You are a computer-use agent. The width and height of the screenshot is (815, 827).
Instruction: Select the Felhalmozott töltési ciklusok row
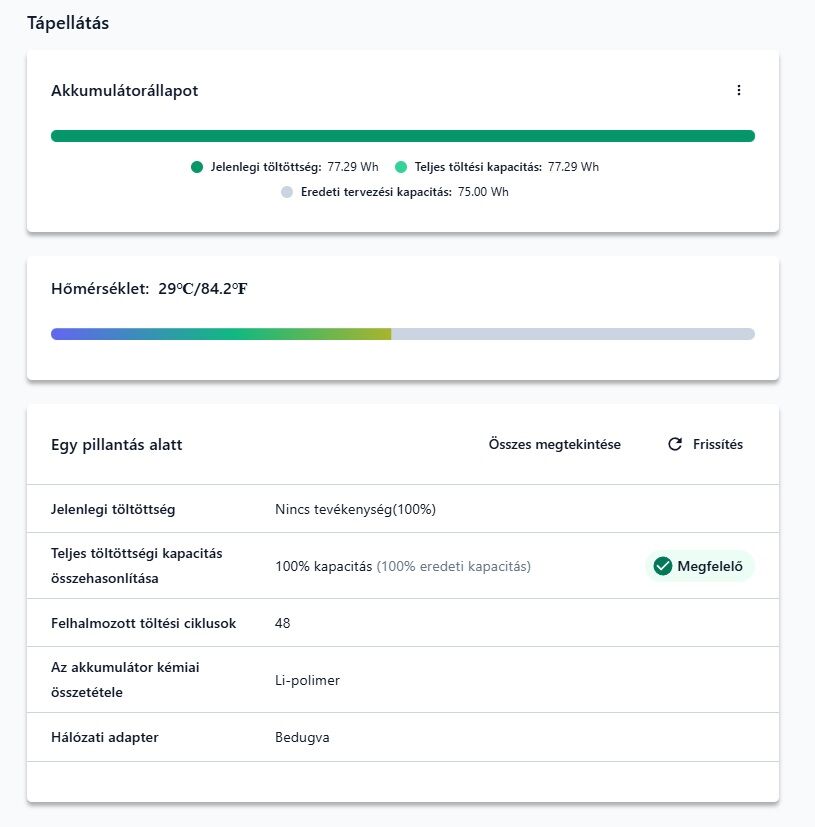[x=402, y=623]
